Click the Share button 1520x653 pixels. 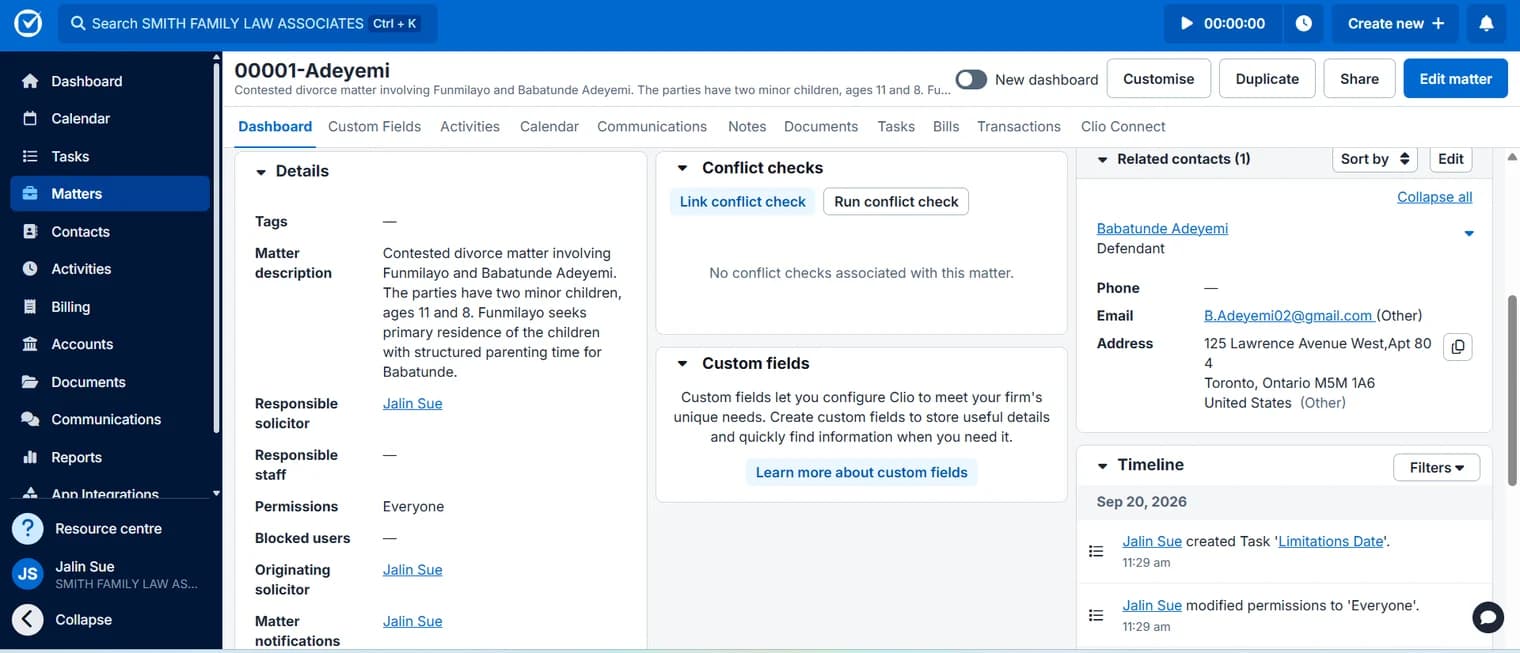[1359, 79]
